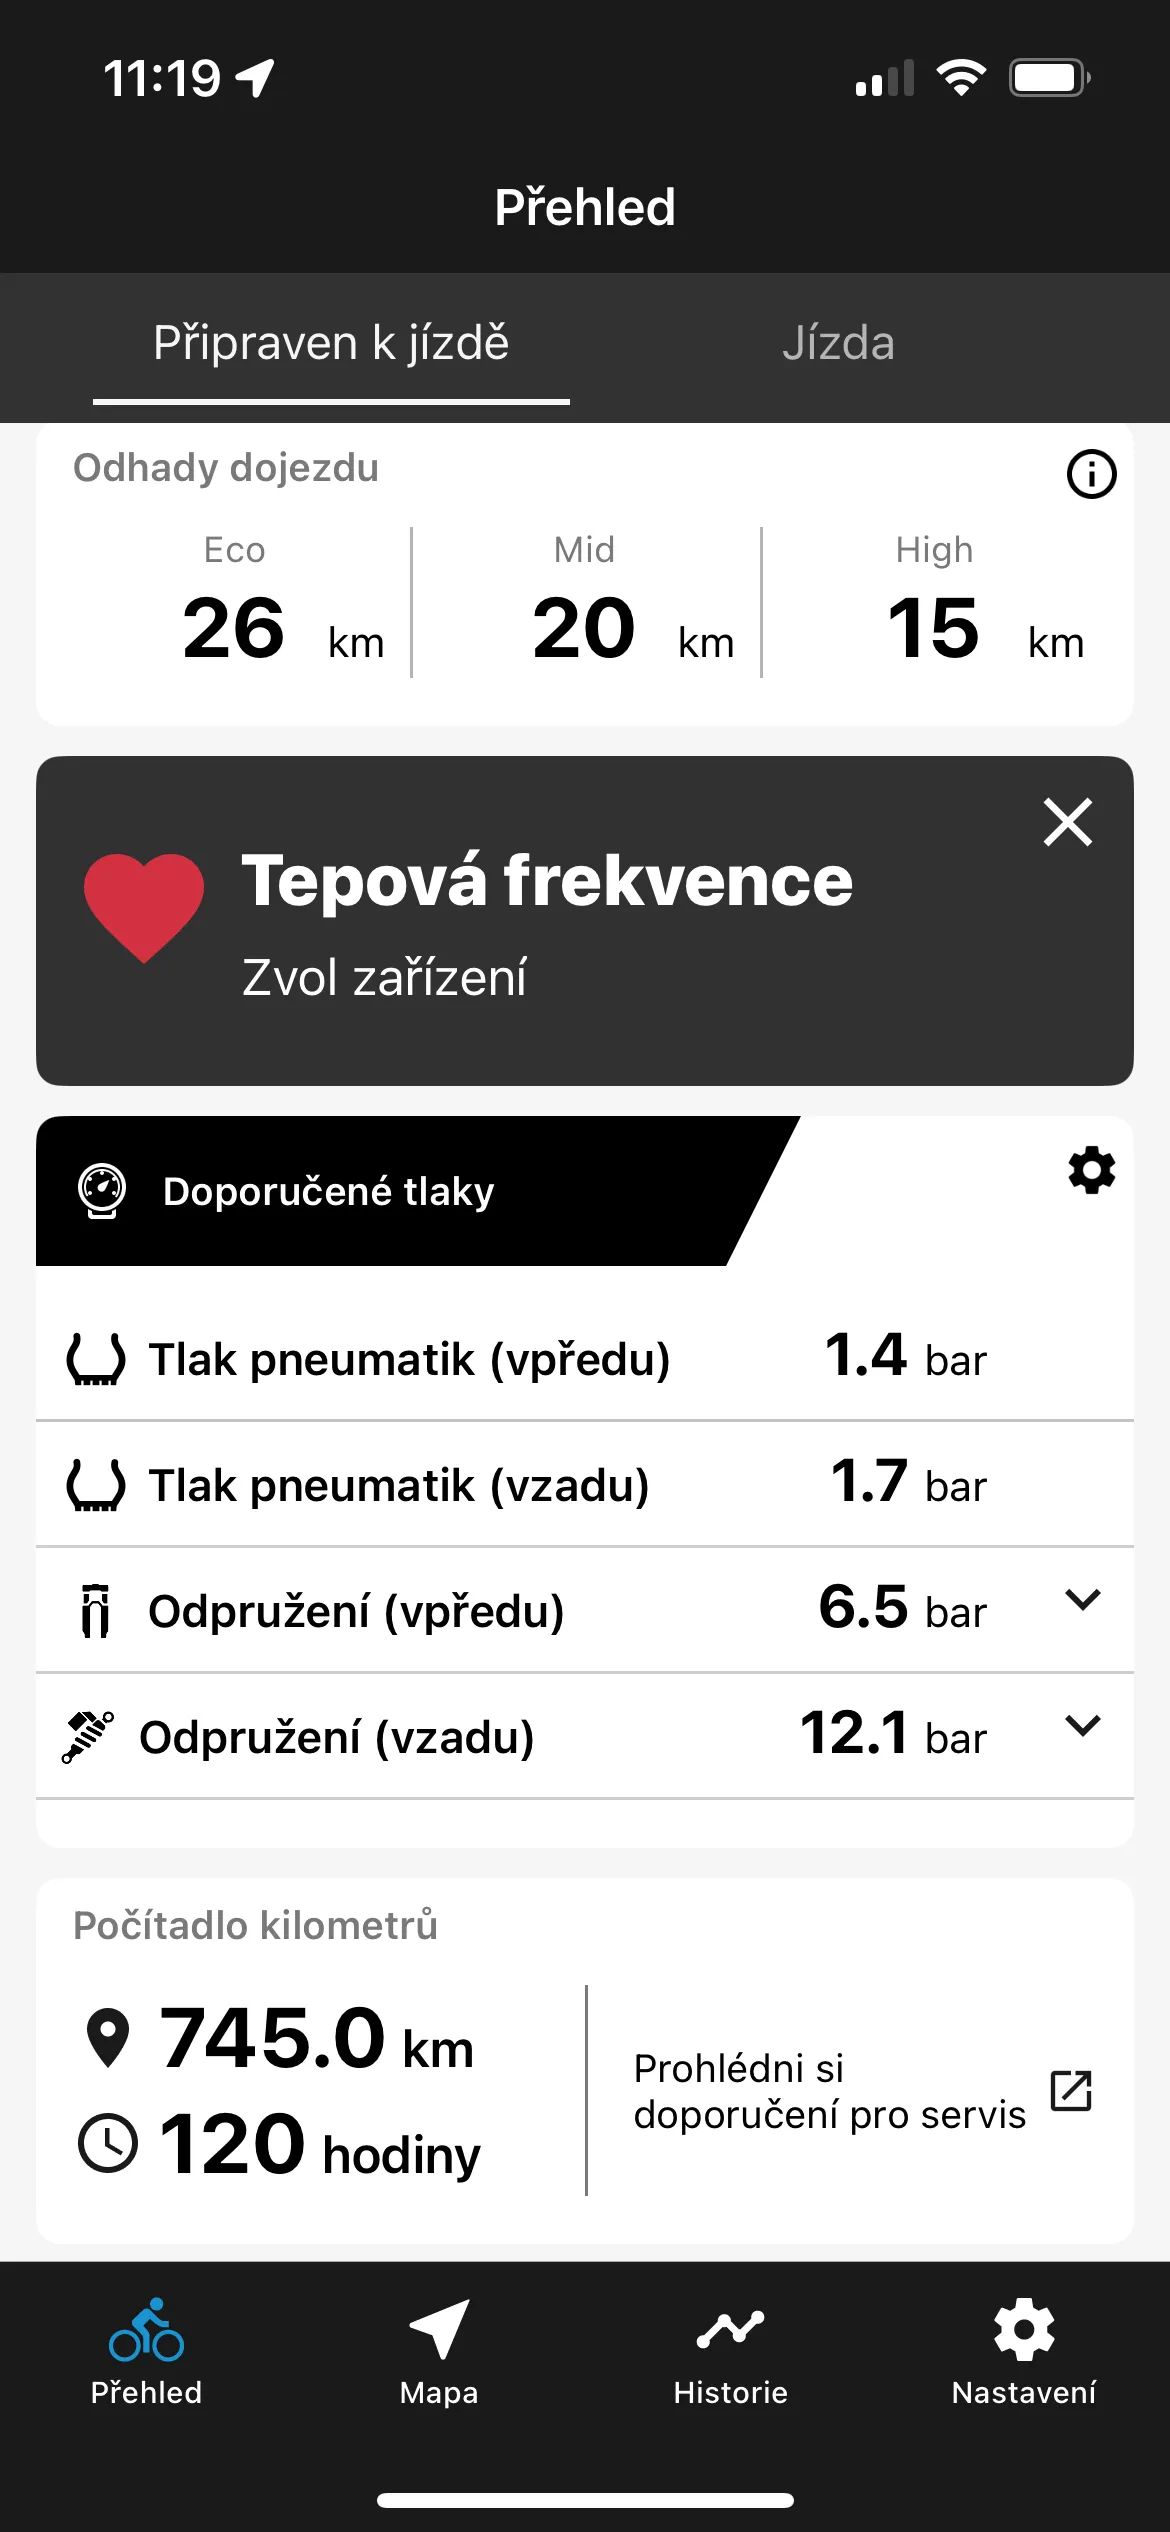Image resolution: width=1170 pixels, height=2532 pixels.
Task: Open recommended pressures settings gear
Action: tap(1091, 1170)
